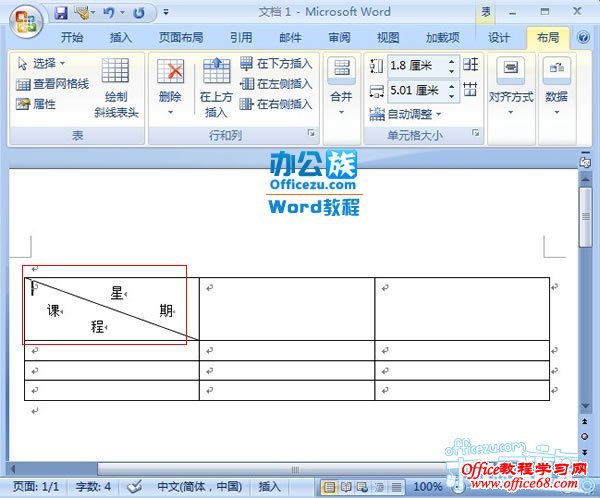
Task: Expand the 合并 dropdown arrow
Action: pyautogui.click(x=341, y=112)
